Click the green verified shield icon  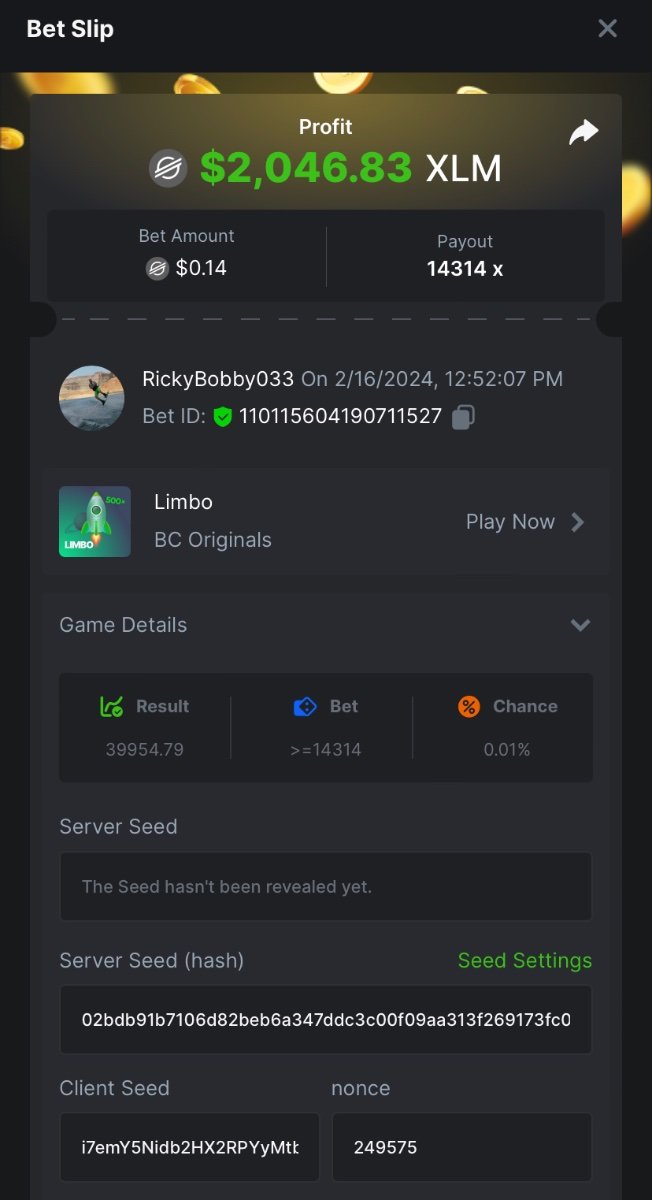click(x=223, y=417)
